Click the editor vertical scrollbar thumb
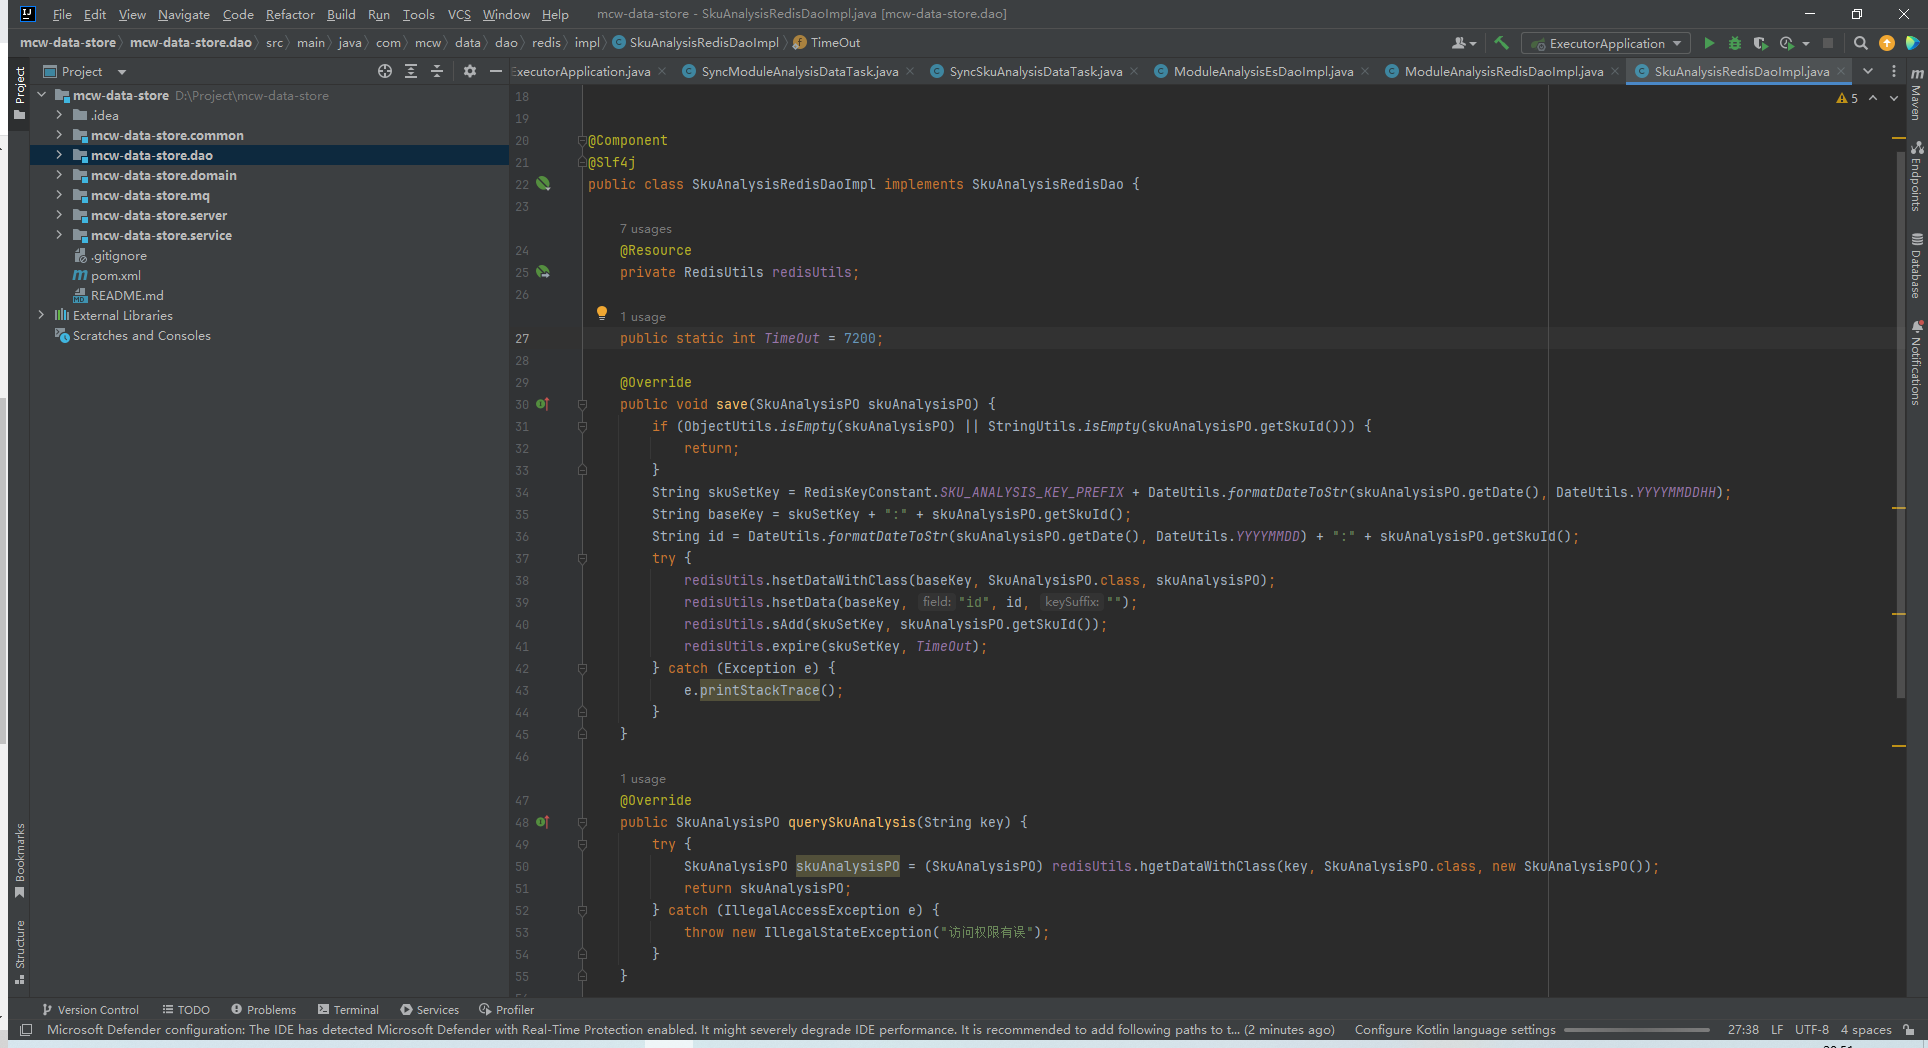1928x1048 pixels. tap(1900, 425)
